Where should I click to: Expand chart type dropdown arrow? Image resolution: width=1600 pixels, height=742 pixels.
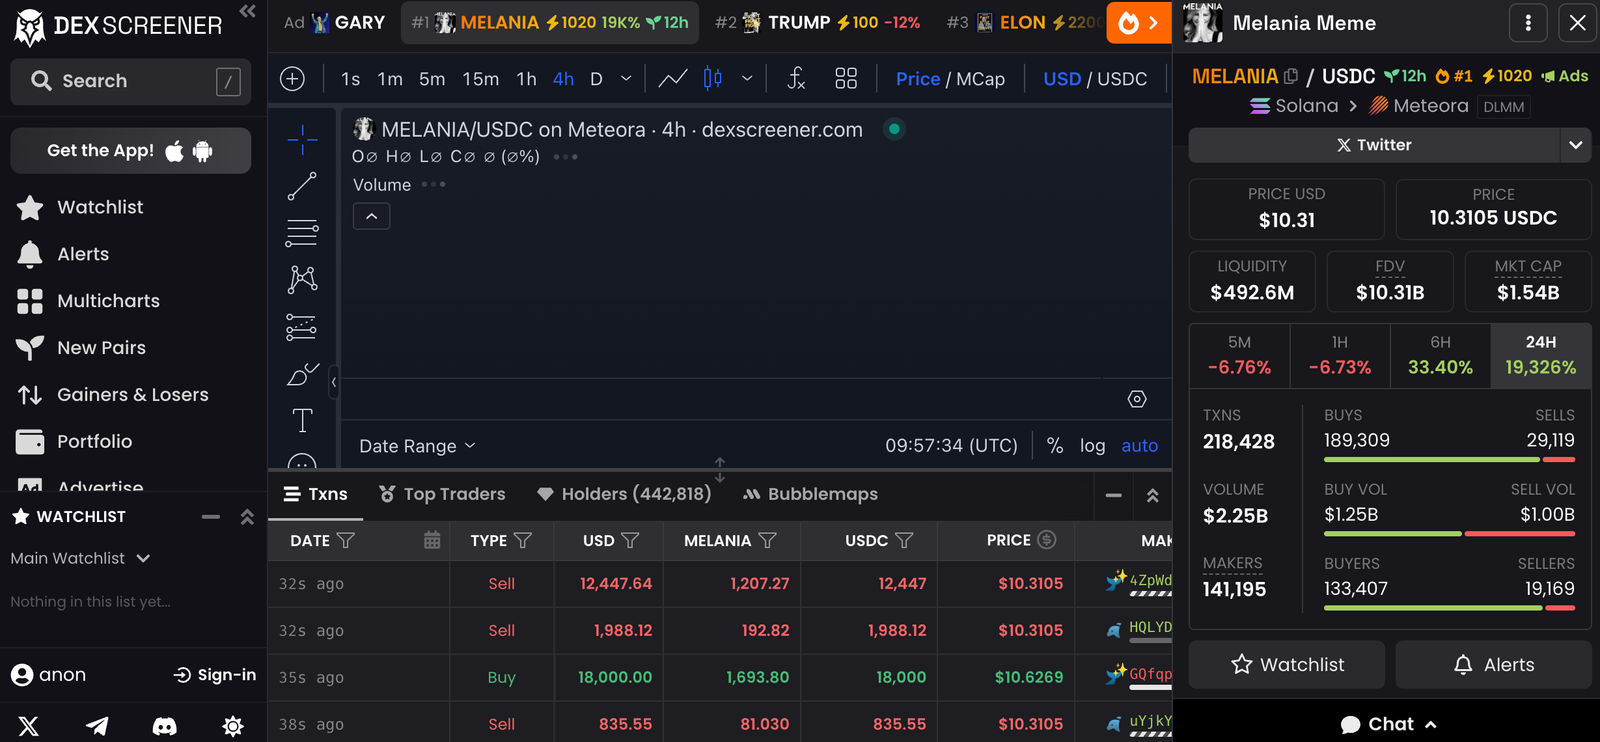coord(747,79)
